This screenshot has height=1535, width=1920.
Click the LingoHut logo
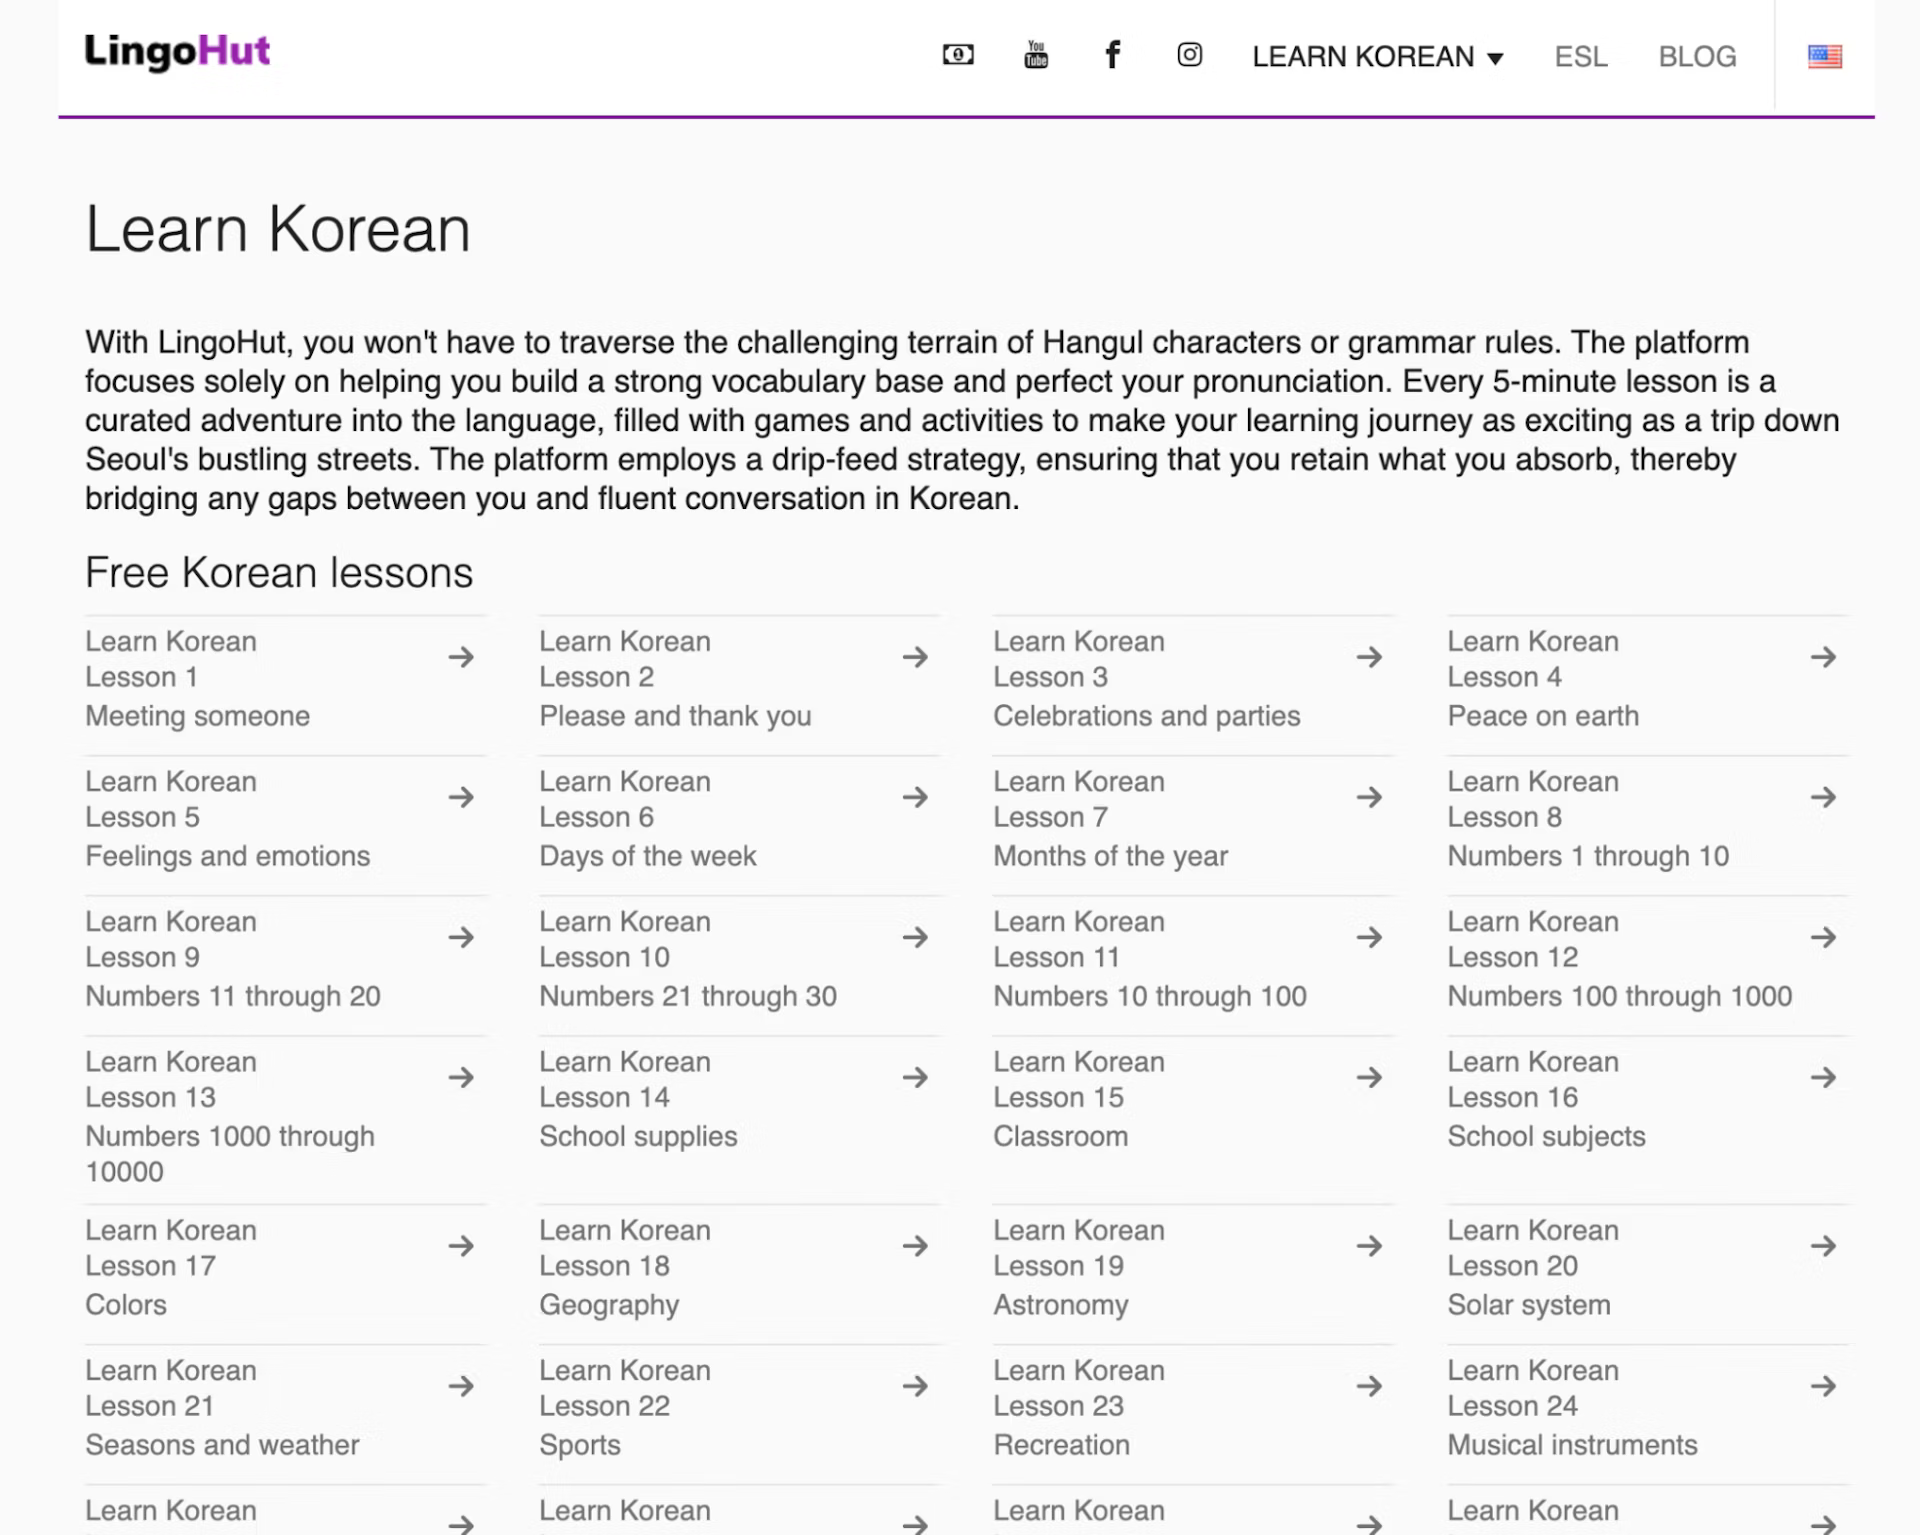[177, 52]
